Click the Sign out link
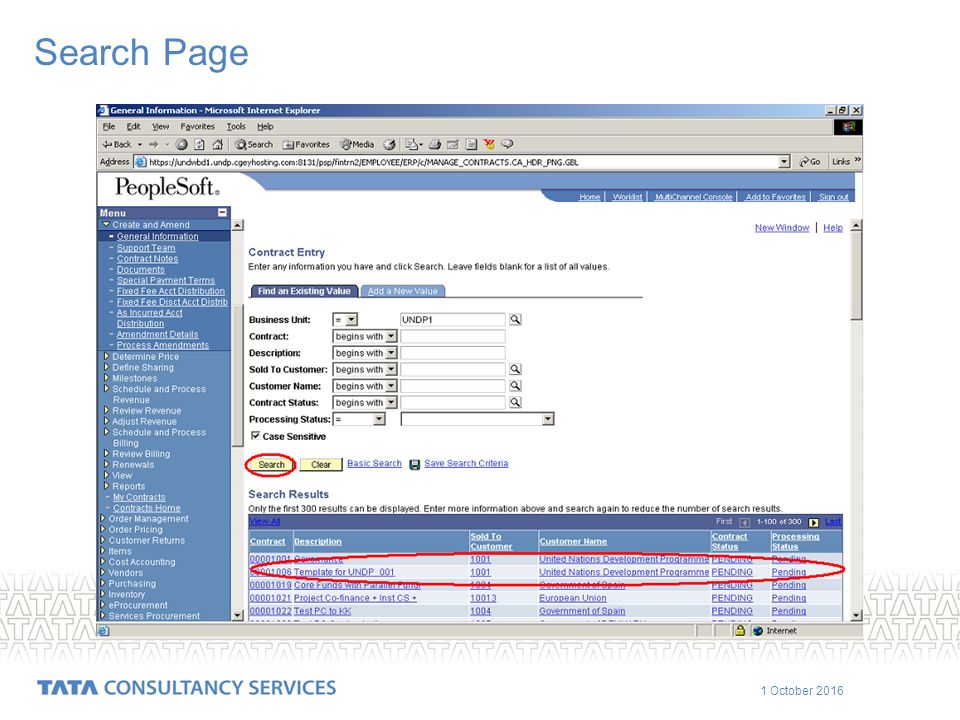Screen dimensions: 960x720 833,197
